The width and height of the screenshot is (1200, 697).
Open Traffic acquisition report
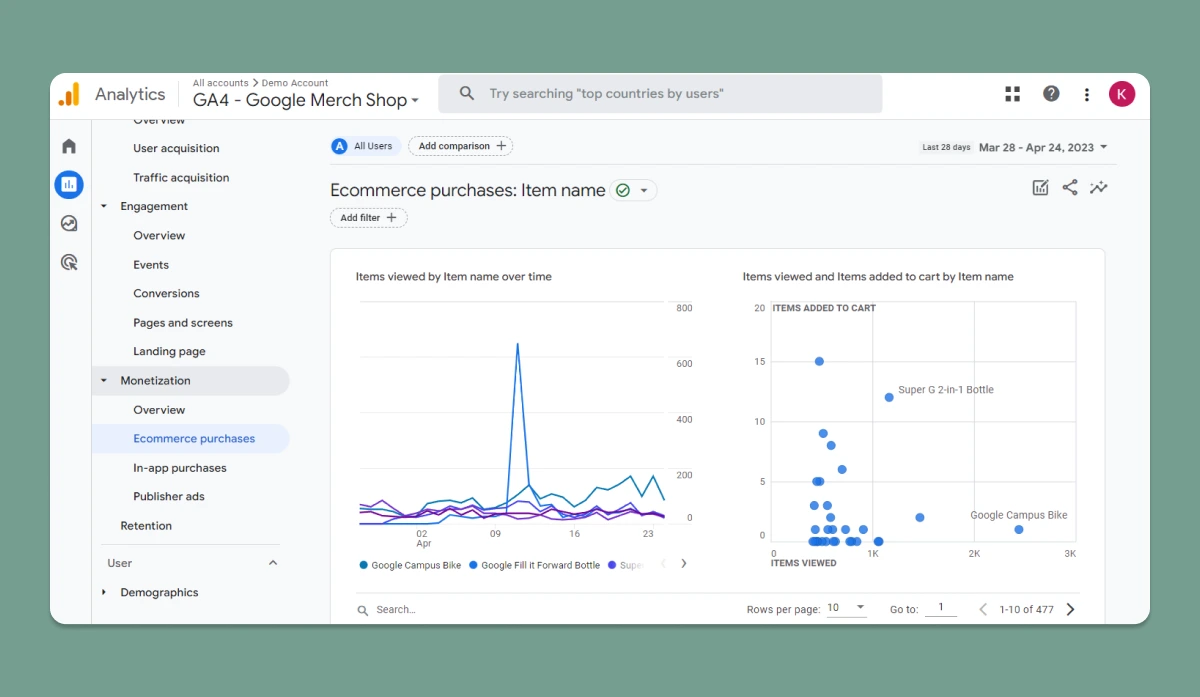pyautogui.click(x=181, y=178)
